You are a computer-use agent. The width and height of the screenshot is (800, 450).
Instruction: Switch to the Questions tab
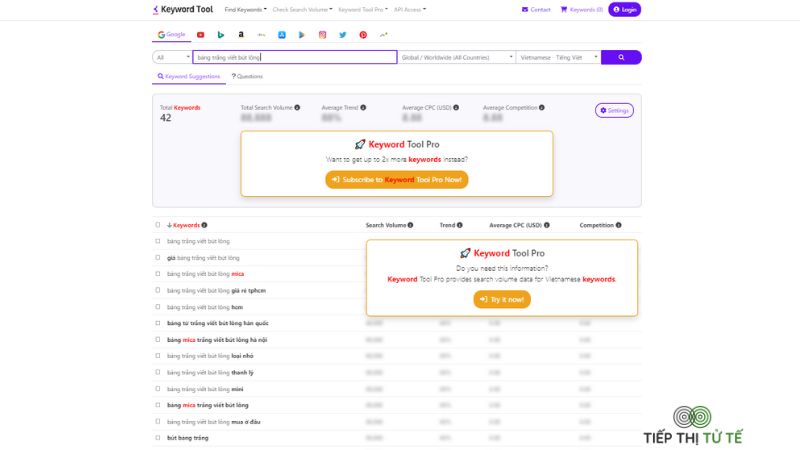tap(247, 76)
